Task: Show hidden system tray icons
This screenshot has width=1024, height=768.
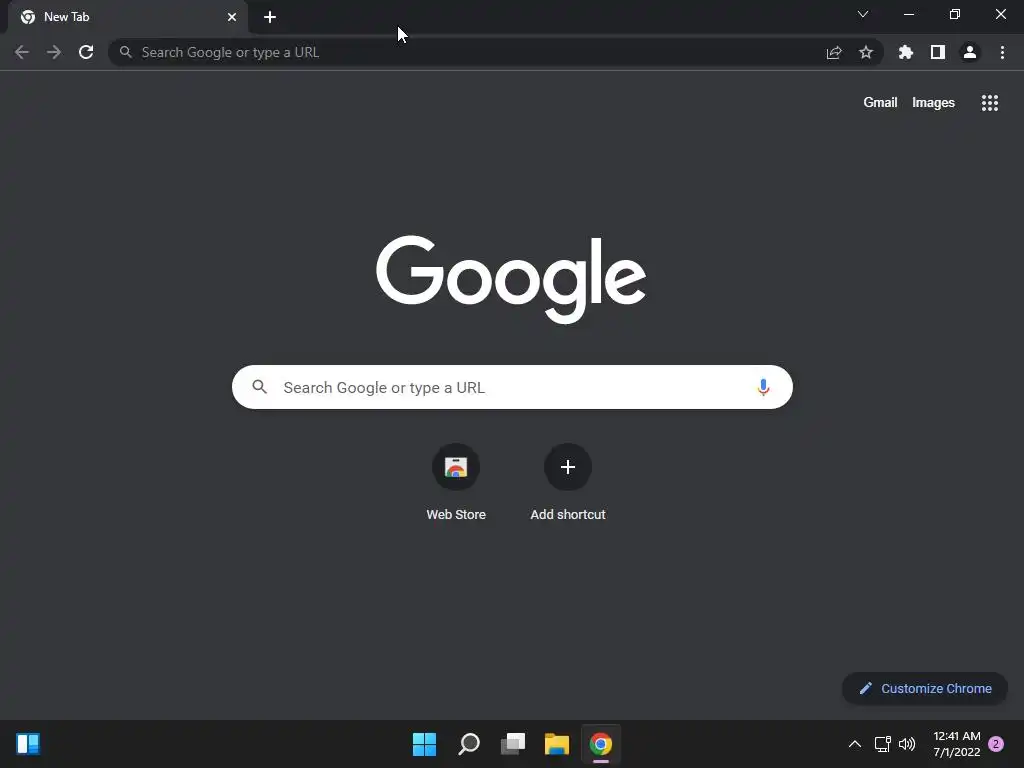Action: pyautogui.click(x=854, y=744)
